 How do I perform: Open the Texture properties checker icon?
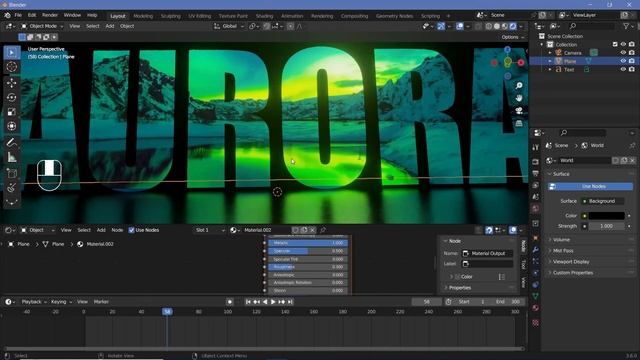[536, 323]
